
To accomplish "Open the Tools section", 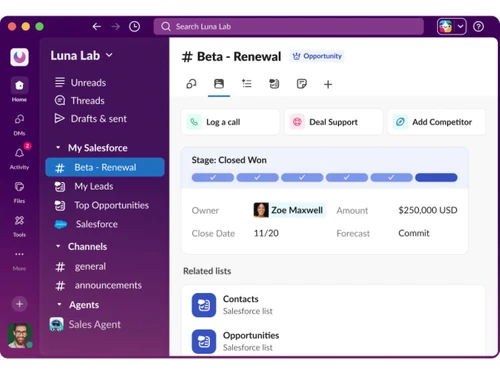I will click(19, 226).
